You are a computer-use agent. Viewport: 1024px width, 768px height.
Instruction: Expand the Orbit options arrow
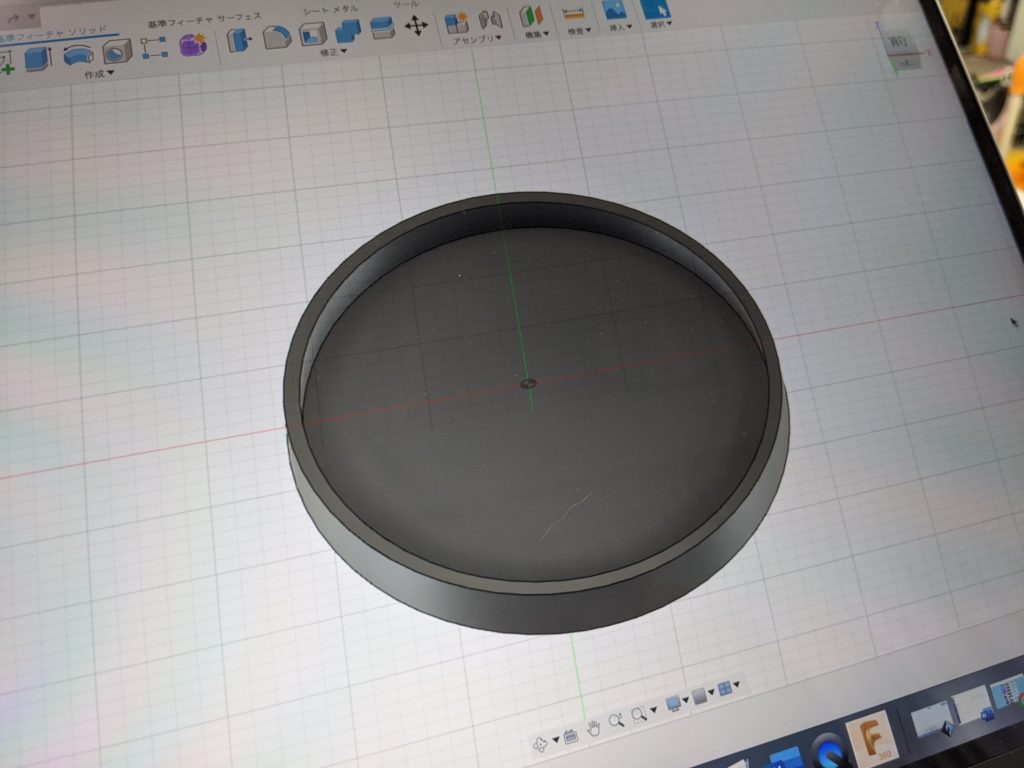(x=556, y=740)
